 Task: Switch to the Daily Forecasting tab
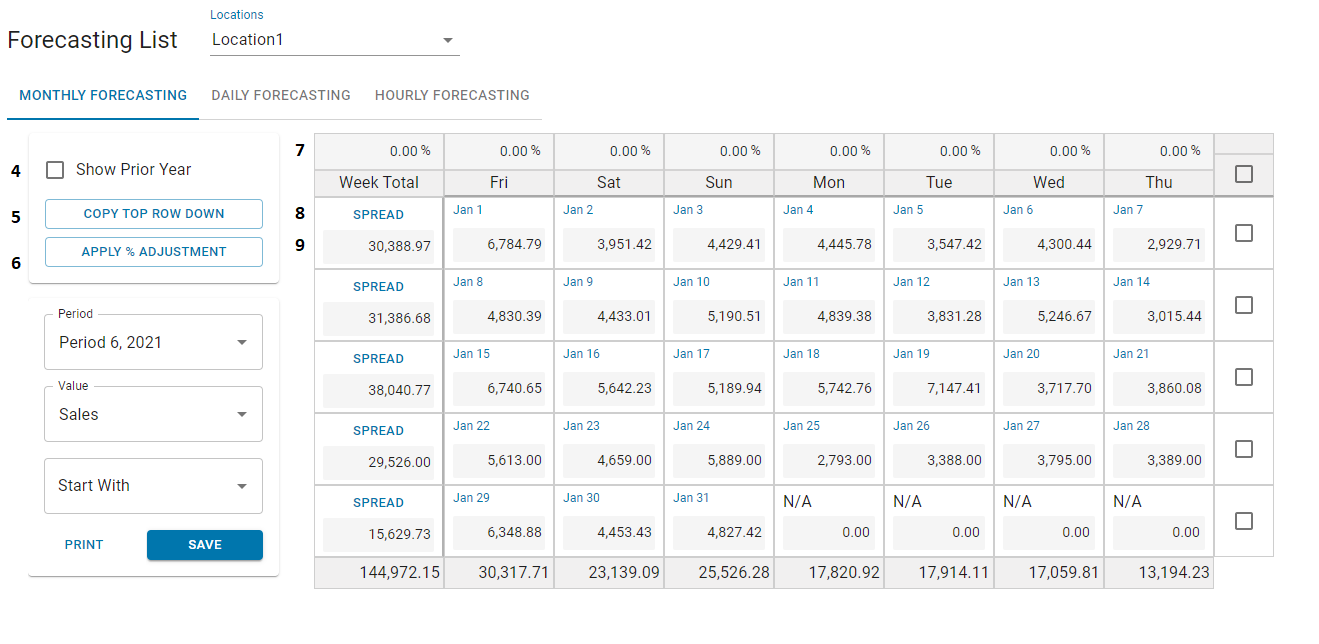(x=281, y=95)
